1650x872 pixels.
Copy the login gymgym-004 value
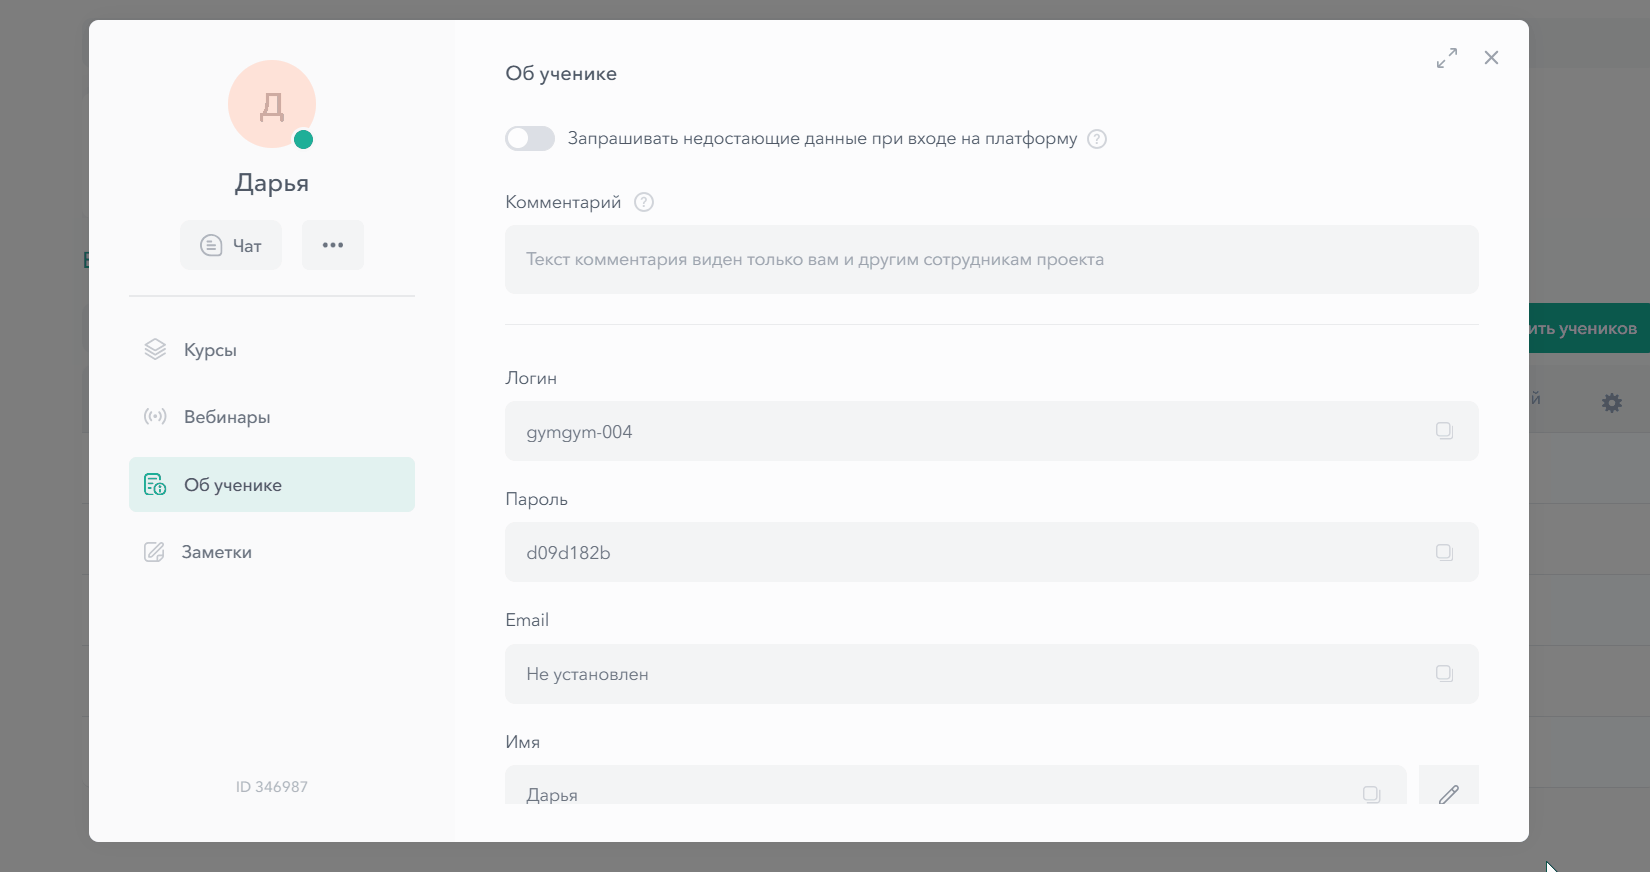tap(1444, 431)
